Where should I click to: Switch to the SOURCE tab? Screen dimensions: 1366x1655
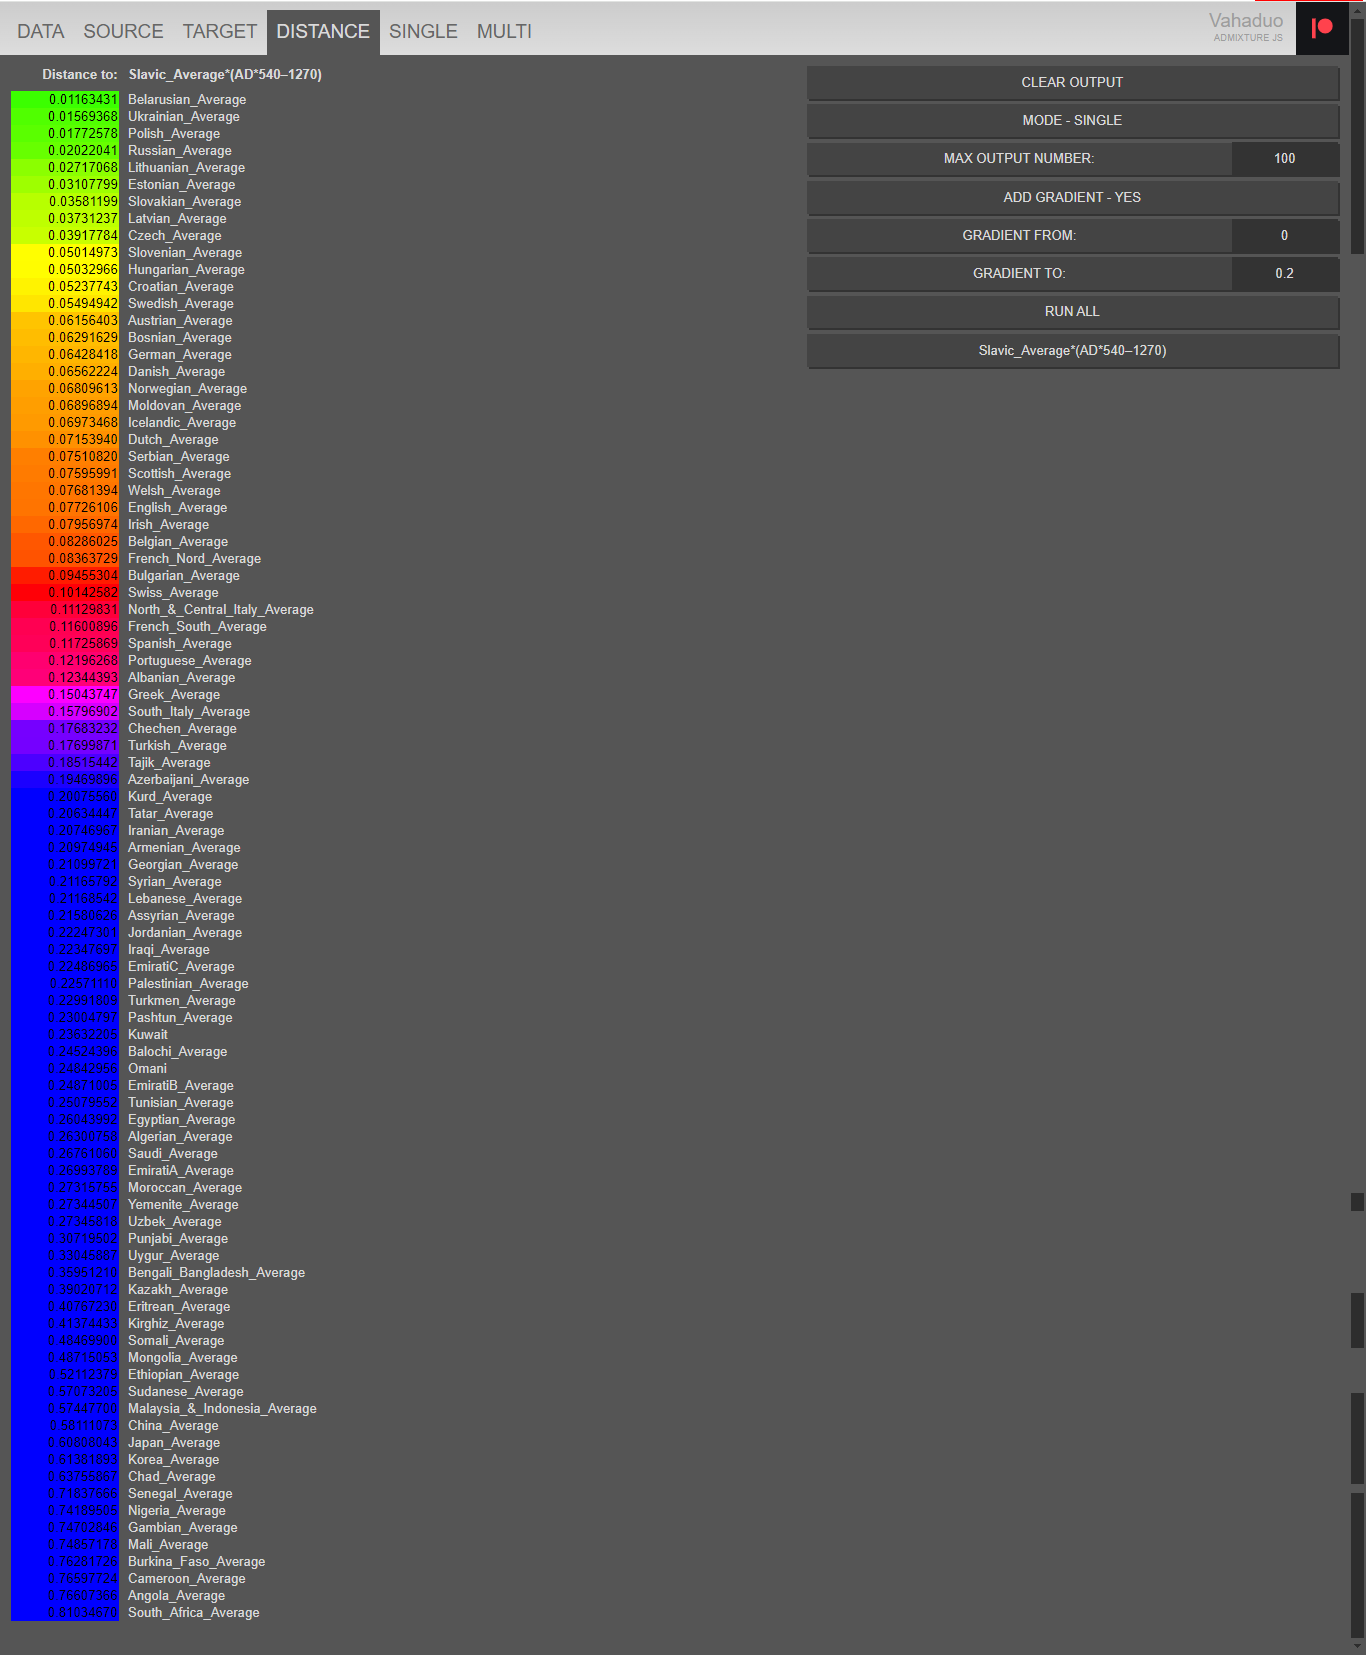[123, 32]
